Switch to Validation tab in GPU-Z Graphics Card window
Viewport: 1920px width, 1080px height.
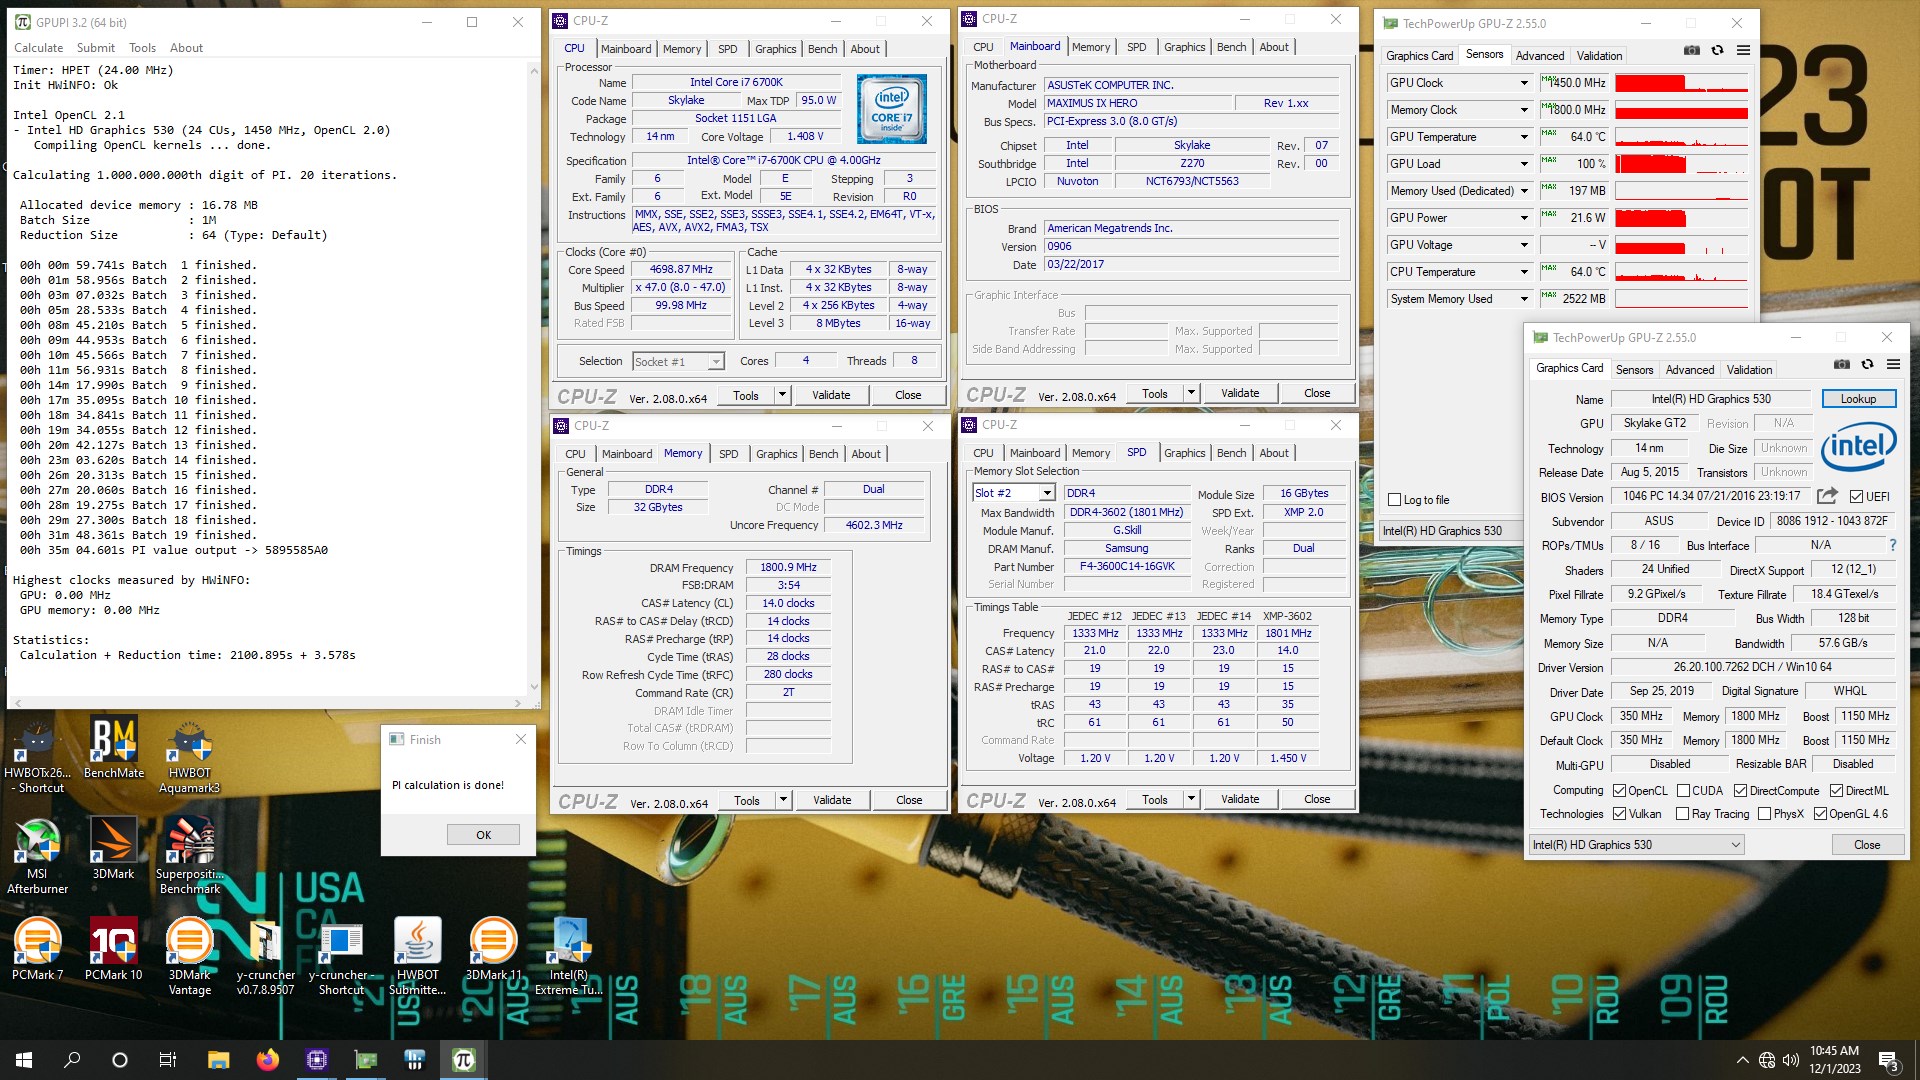pyautogui.click(x=1749, y=370)
